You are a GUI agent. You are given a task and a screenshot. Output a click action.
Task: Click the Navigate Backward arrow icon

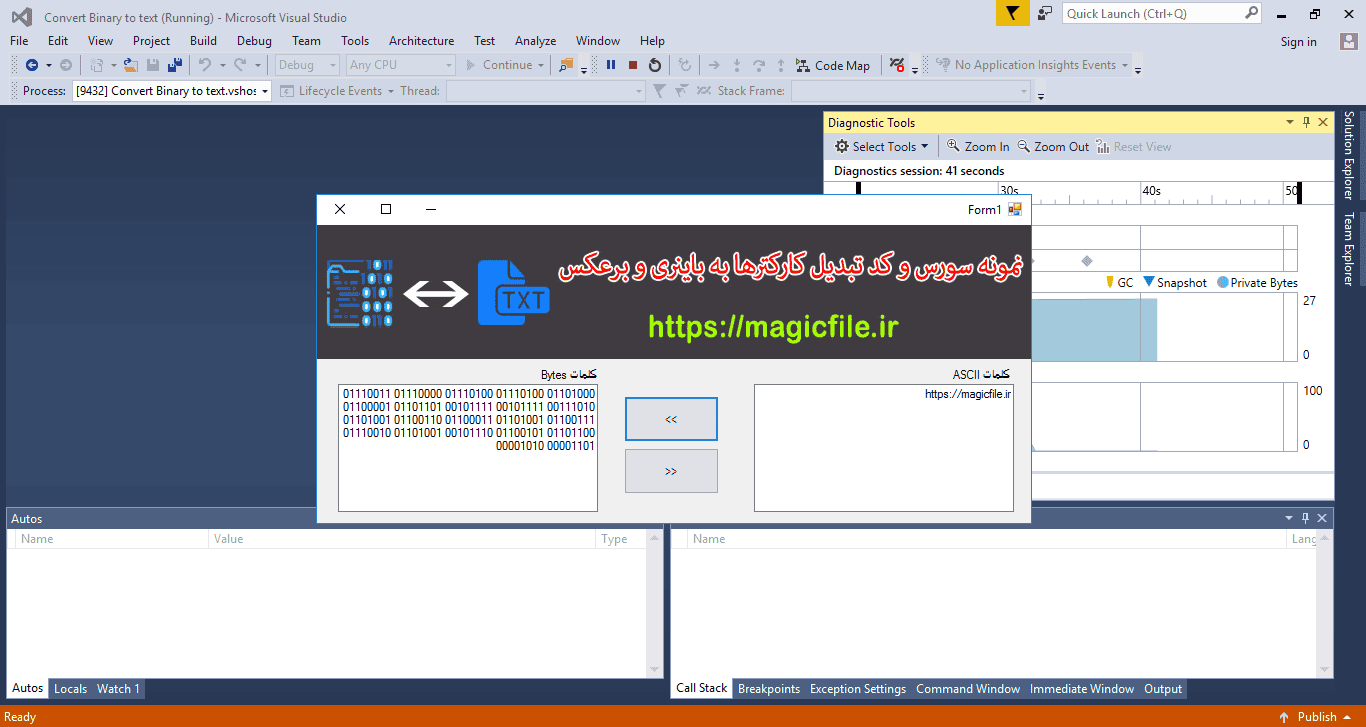(31, 65)
